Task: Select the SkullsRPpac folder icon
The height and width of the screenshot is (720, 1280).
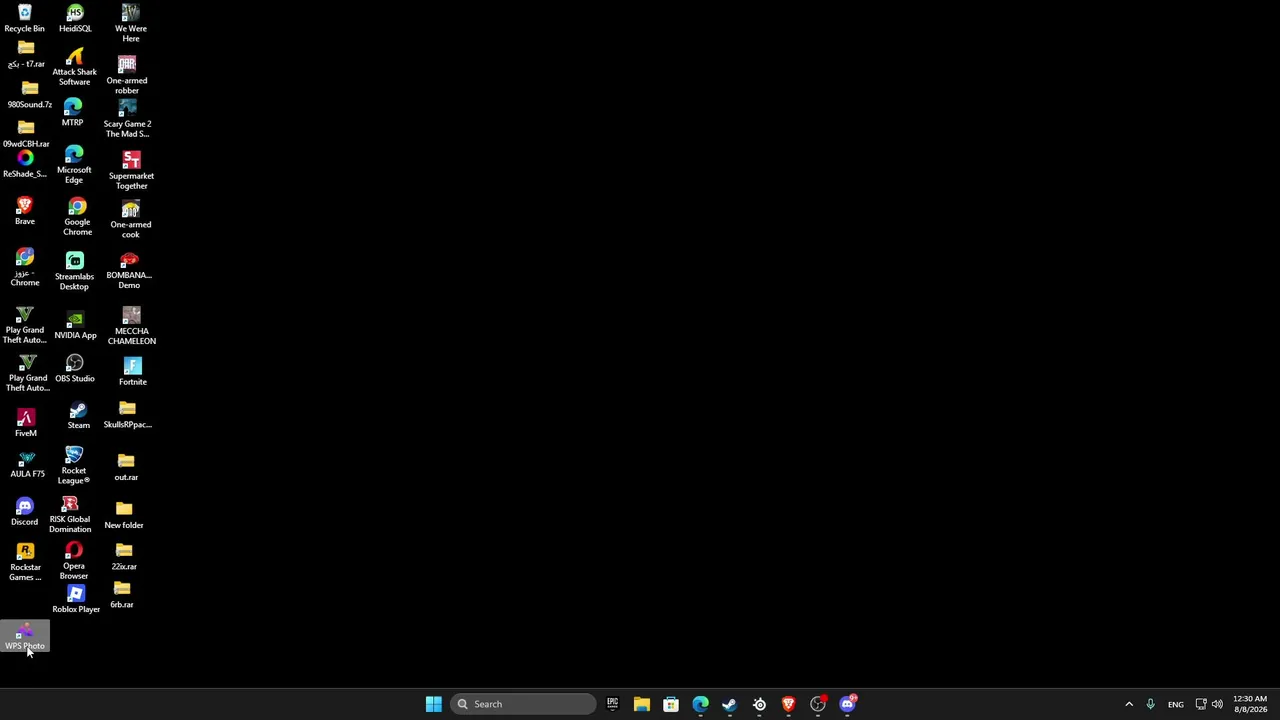Action: click(x=127, y=415)
